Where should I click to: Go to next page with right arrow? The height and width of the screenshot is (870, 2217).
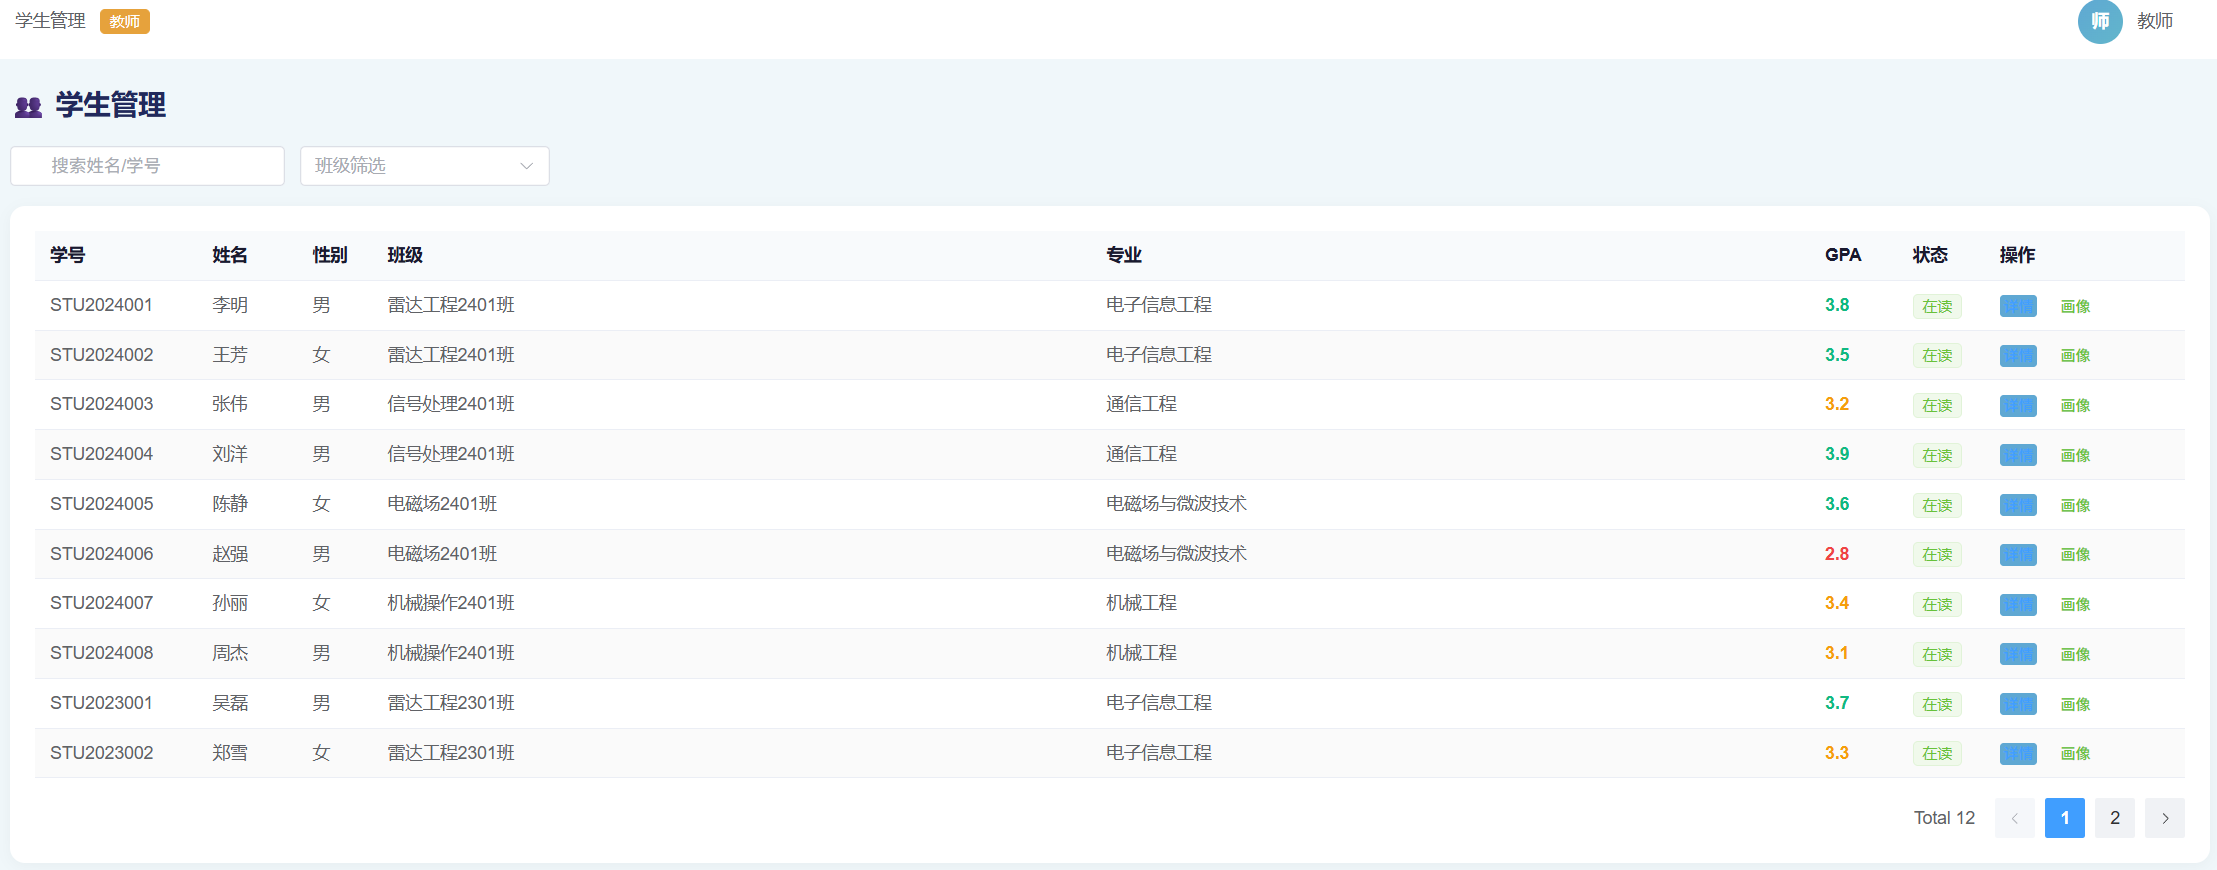[x=2164, y=818]
